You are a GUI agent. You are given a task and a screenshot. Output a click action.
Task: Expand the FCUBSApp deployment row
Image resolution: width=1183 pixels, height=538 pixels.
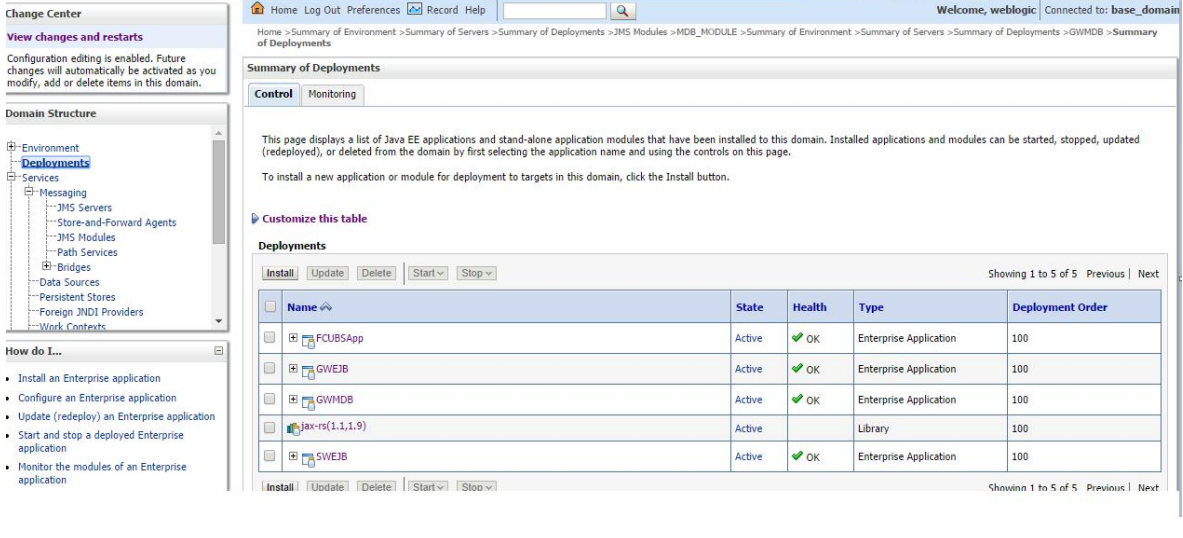pyautogui.click(x=293, y=338)
